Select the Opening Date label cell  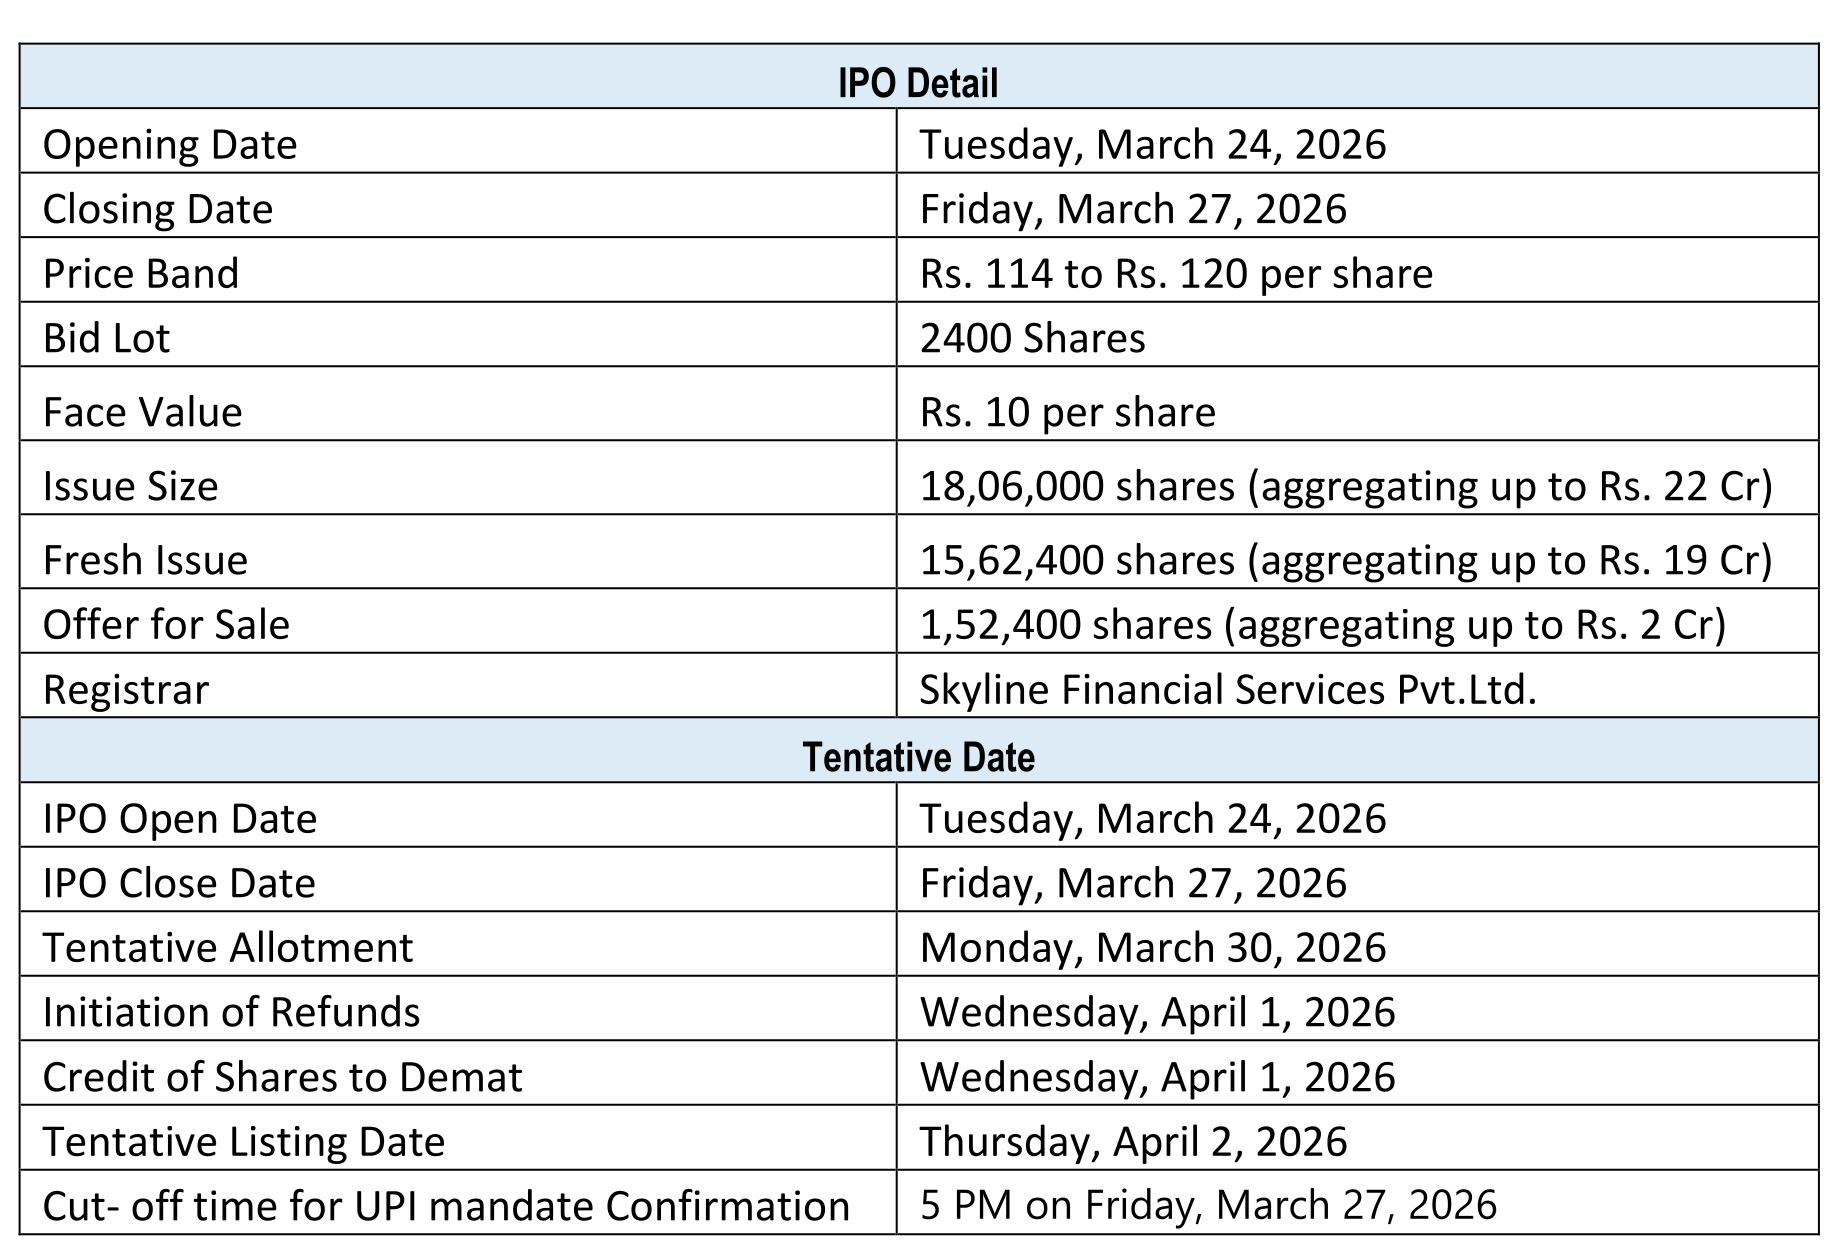(170, 145)
